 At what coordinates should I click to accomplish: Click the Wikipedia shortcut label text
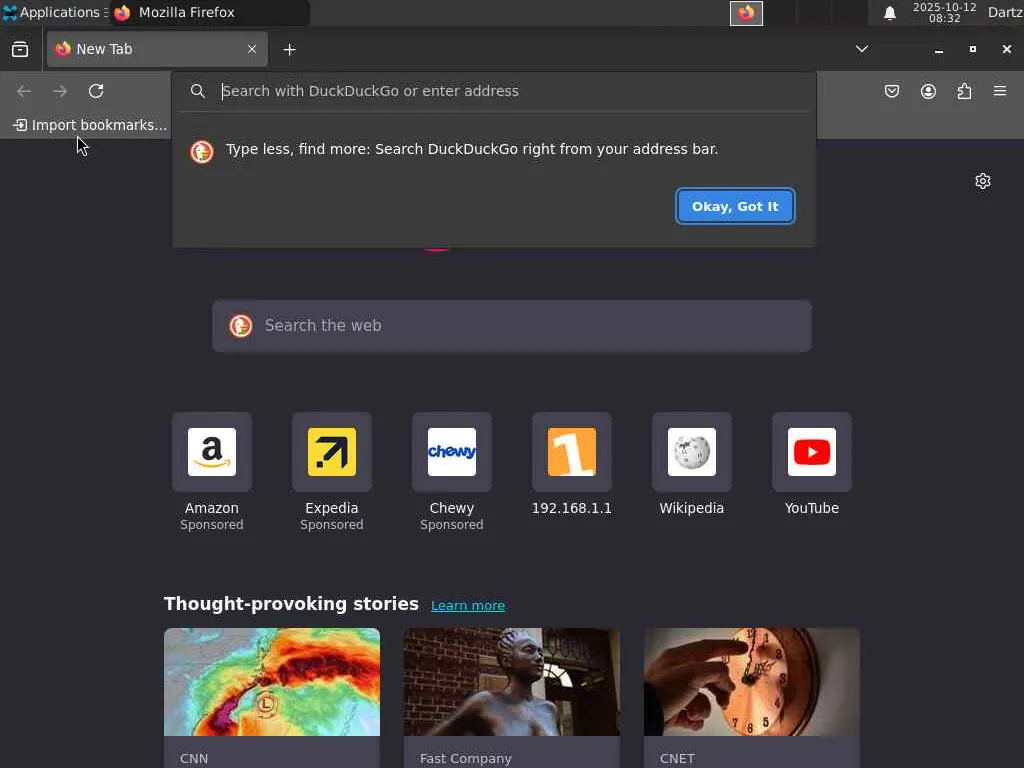(x=692, y=508)
